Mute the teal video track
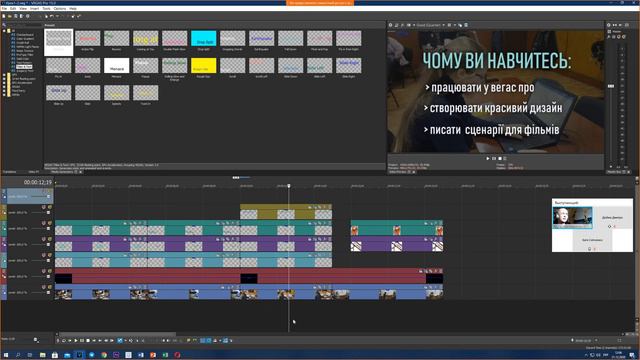Screen dimensions: 640x360 [x=44, y=224]
